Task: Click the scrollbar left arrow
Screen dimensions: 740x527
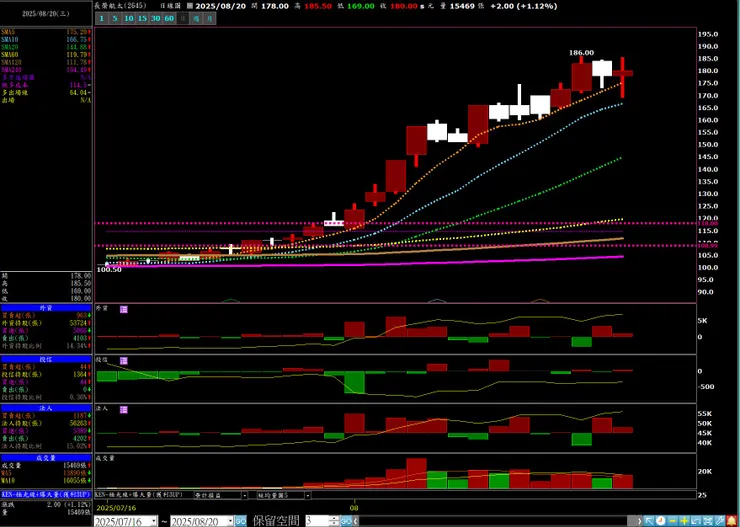Action: [355, 521]
